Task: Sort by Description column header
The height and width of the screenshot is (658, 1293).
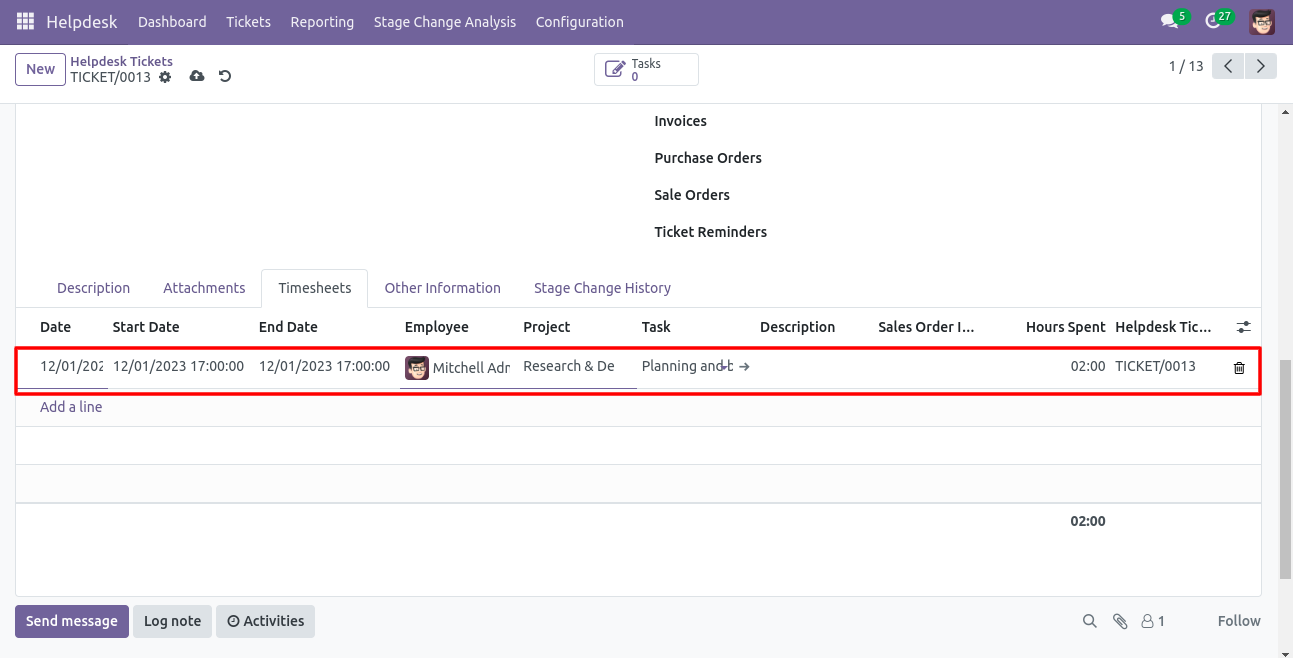Action: click(797, 327)
